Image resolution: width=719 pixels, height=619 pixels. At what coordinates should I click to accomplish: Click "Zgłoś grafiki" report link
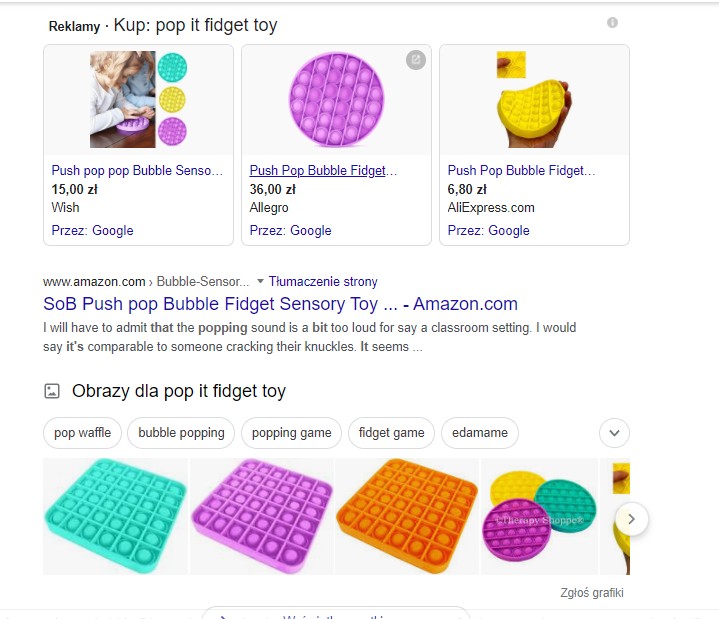tap(592, 593)
